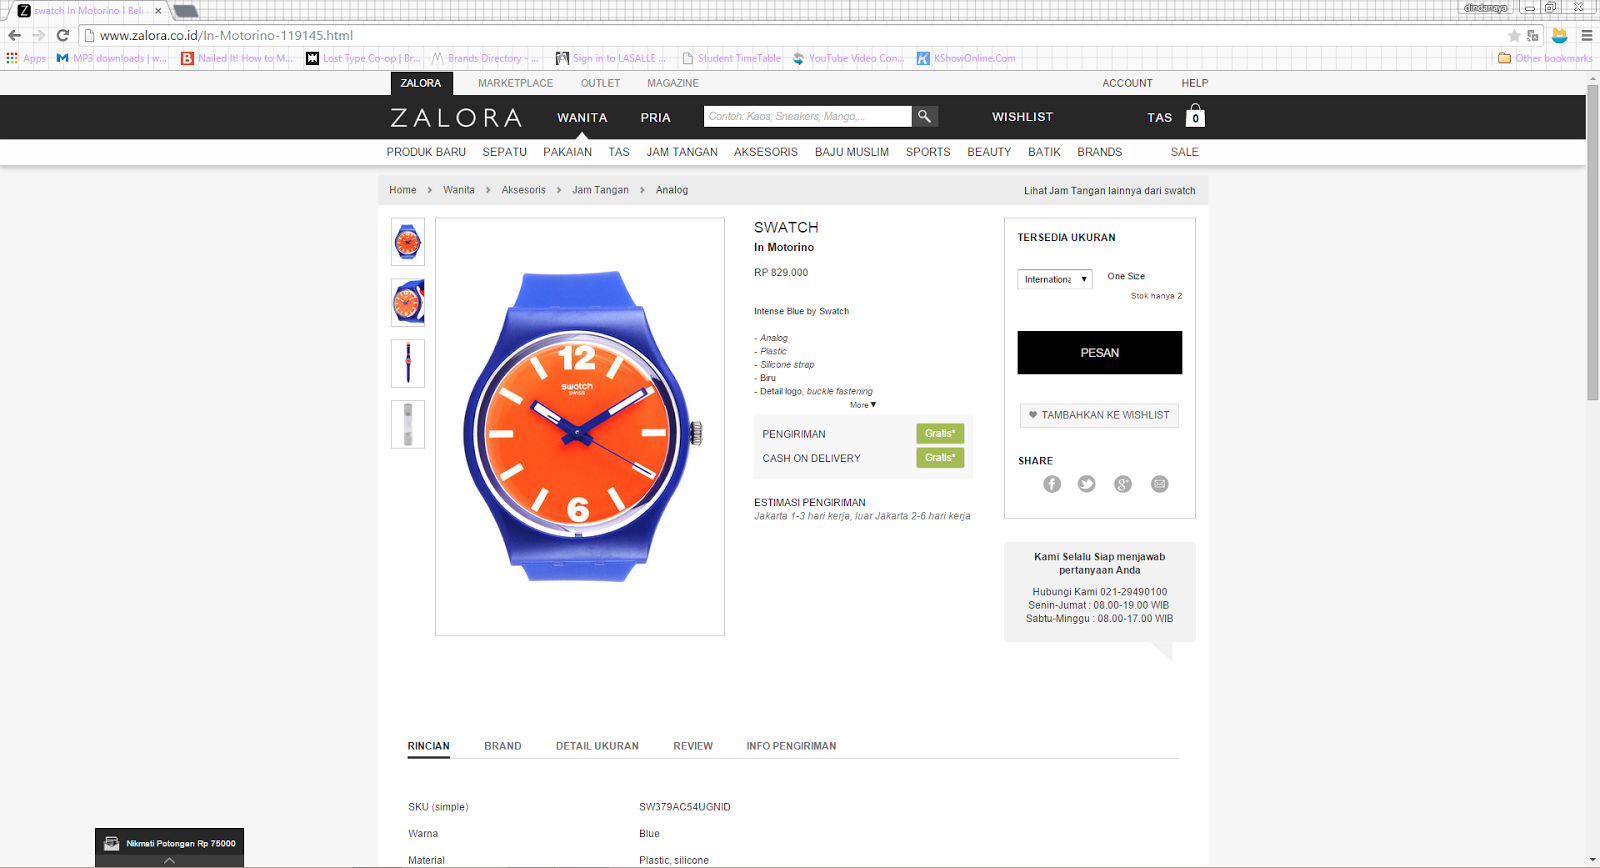Image resolution: width=1600 pixels, height=868 pixels.
Task: Click the ZALORA logo
Action: click(456, 118)
